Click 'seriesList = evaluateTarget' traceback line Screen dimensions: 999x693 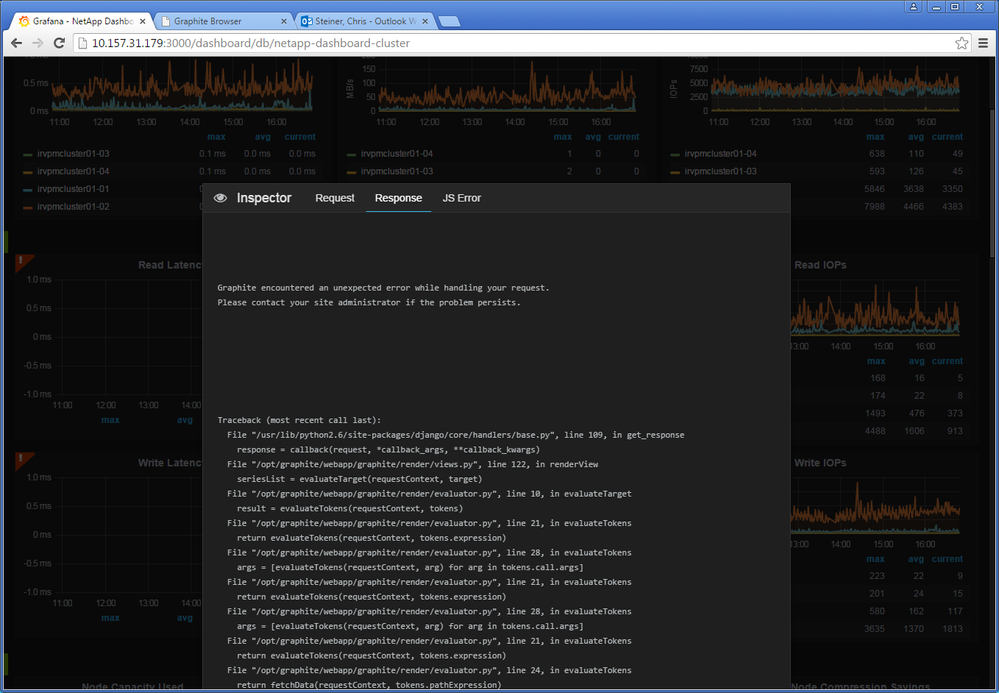coord(359,479)
